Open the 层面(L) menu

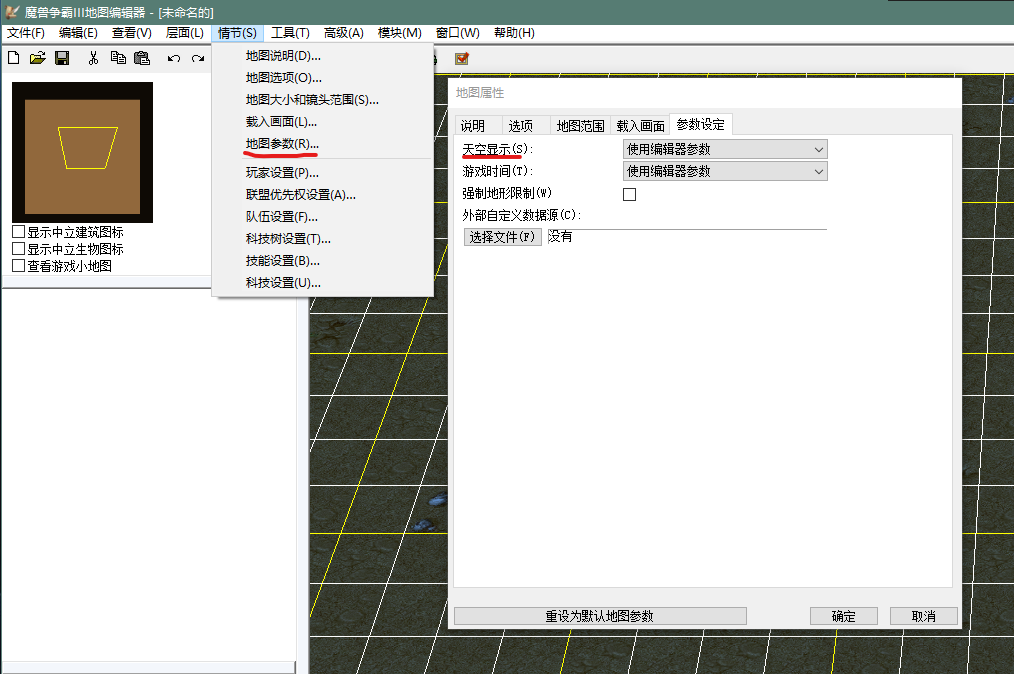click(x=185, y=33)
